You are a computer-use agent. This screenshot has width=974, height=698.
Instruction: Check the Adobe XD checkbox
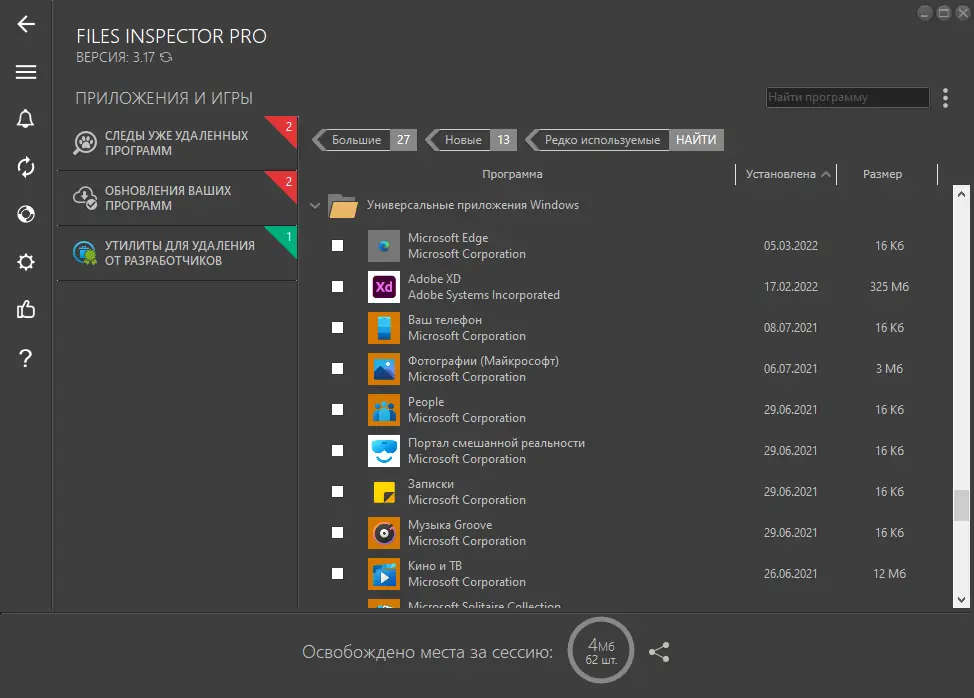(x=337, y=287)
